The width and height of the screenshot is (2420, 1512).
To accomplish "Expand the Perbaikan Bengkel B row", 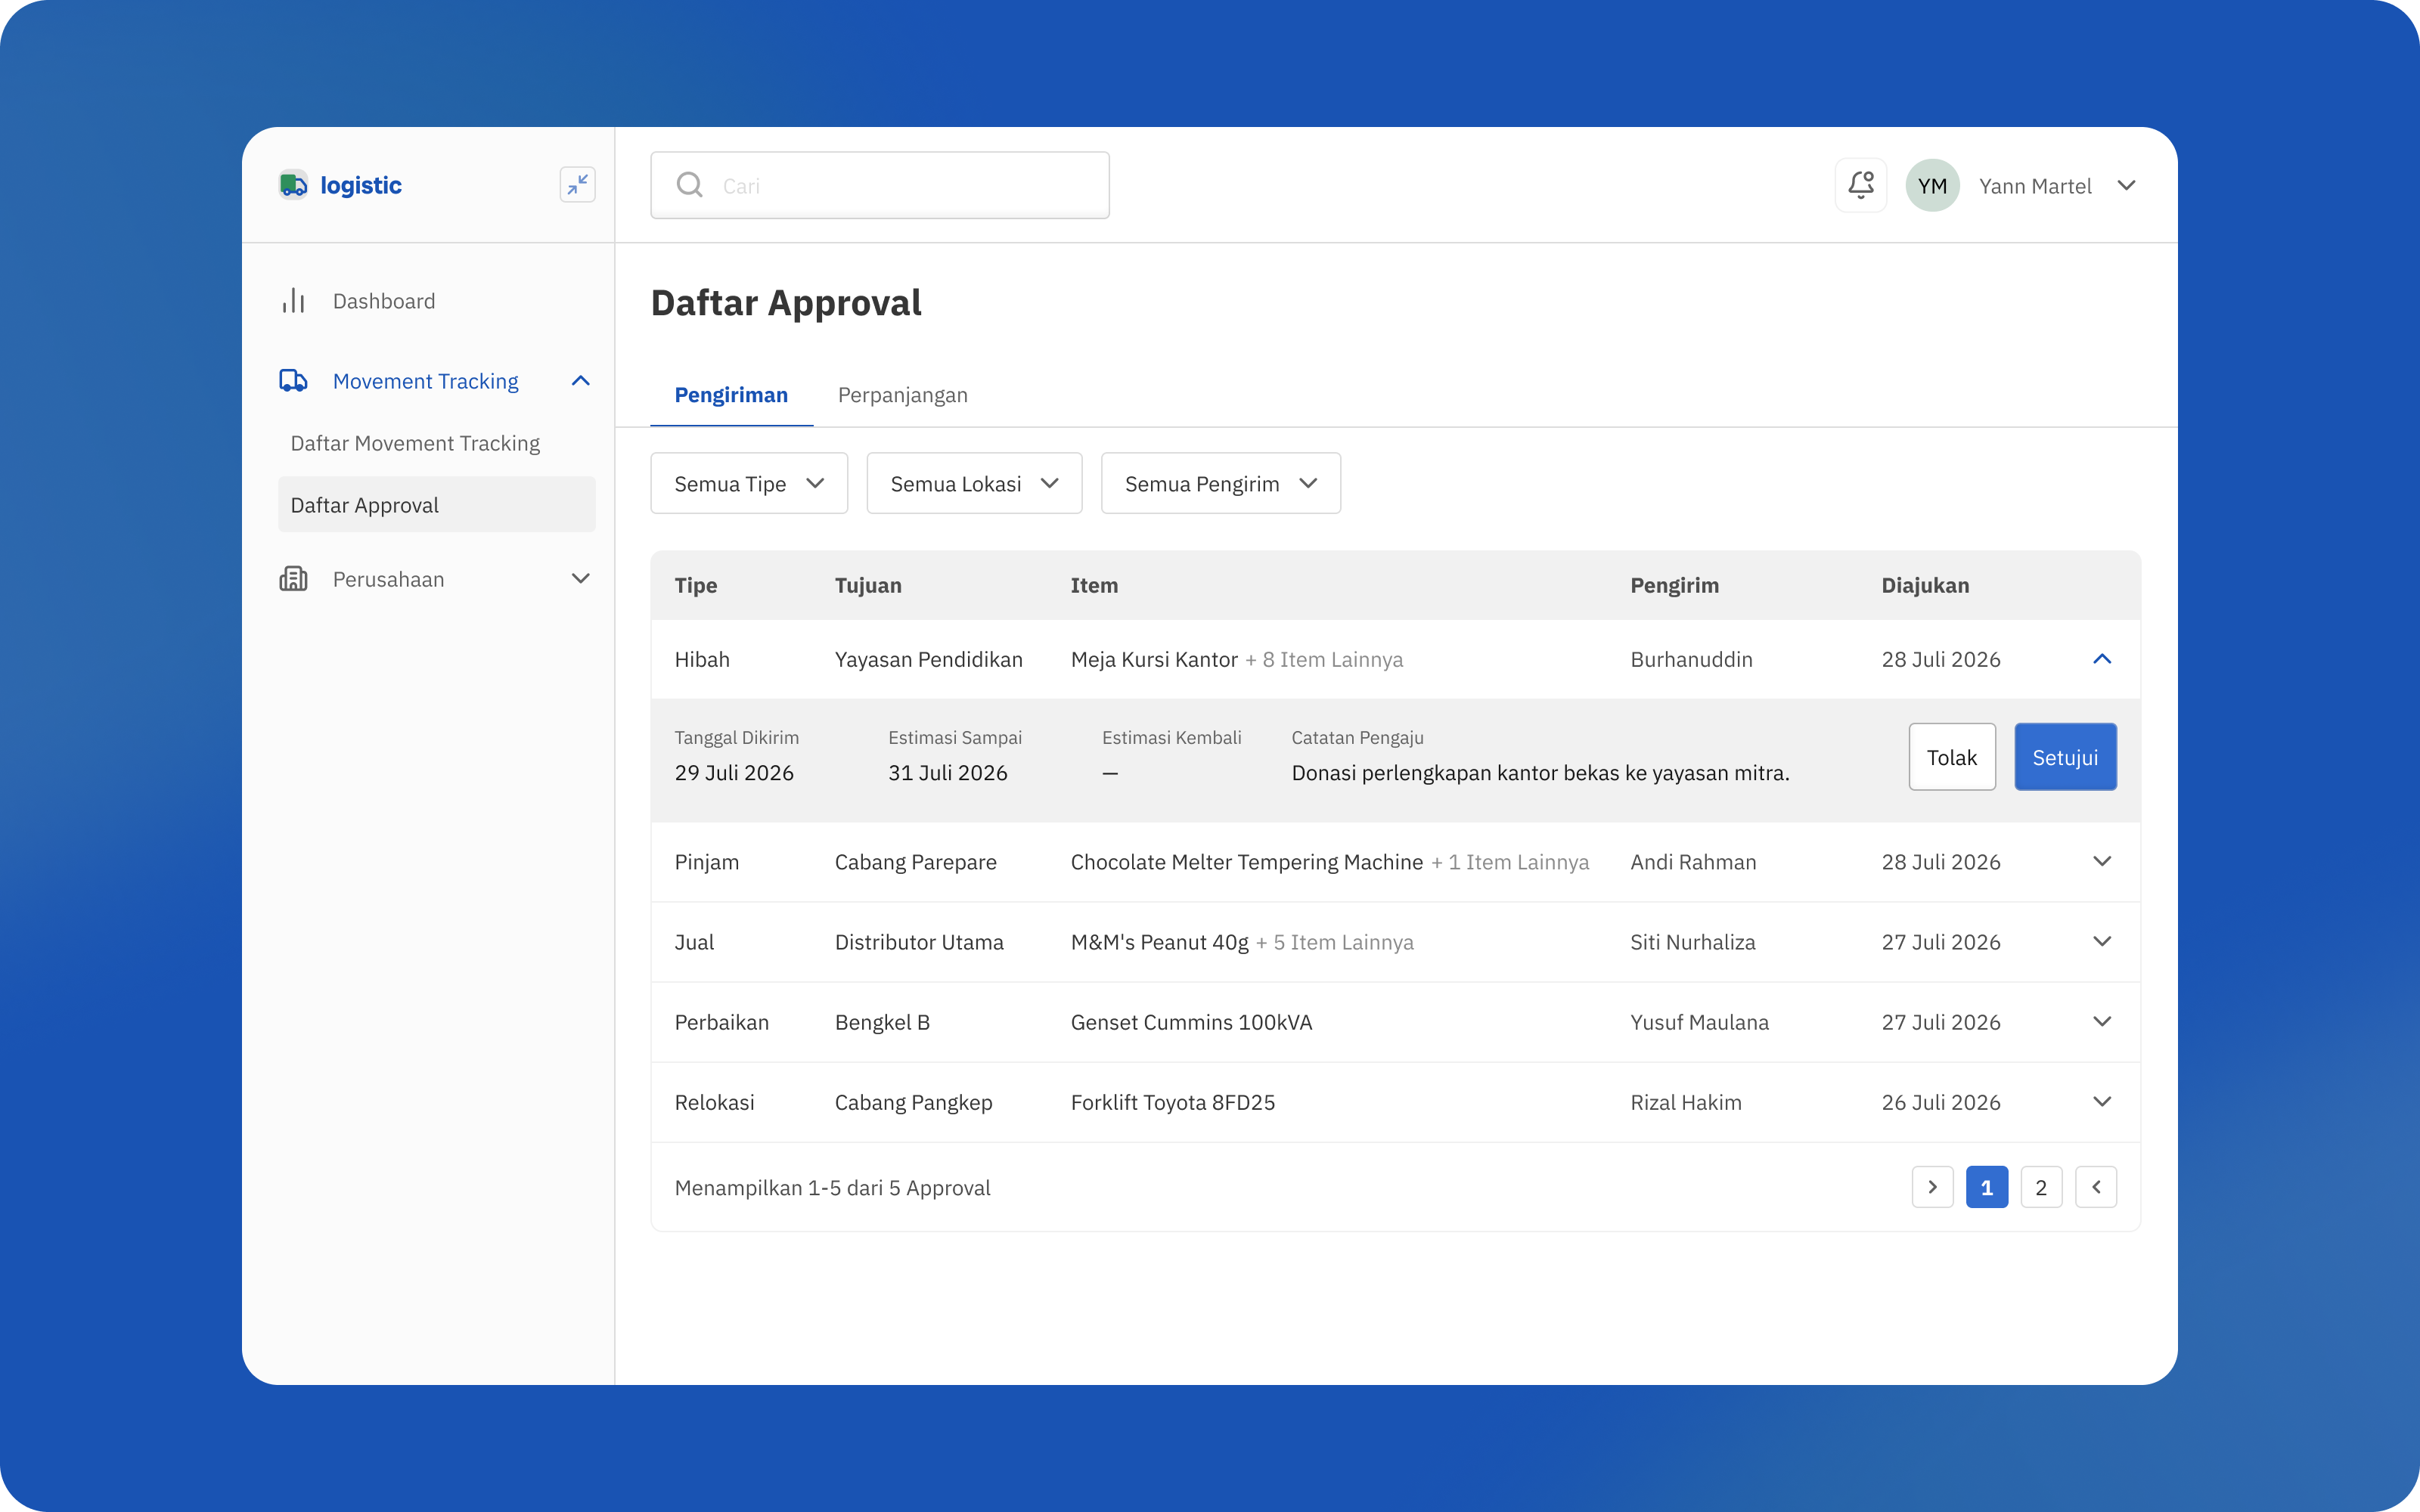I will [2102, 1022].
